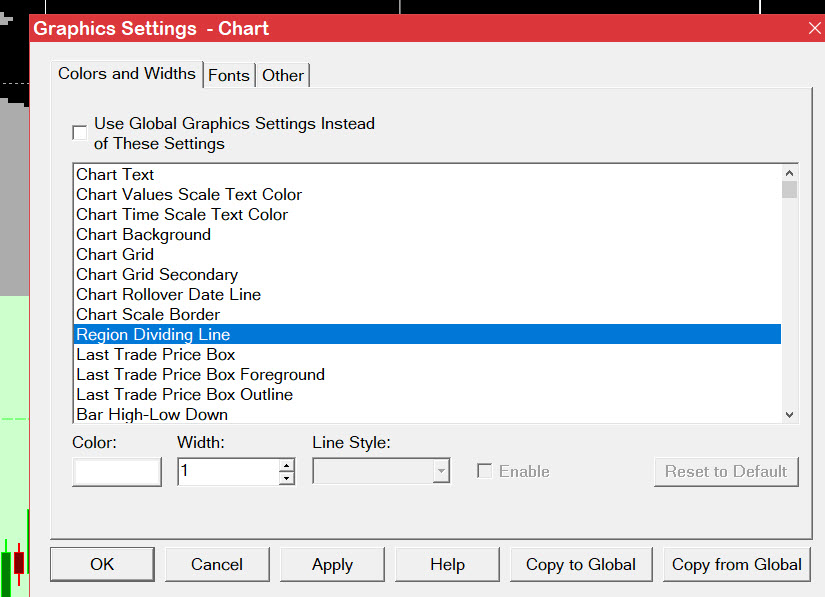Switch to the Fonts tab
This screenshot has height=597, width=825.
[229, 75]
